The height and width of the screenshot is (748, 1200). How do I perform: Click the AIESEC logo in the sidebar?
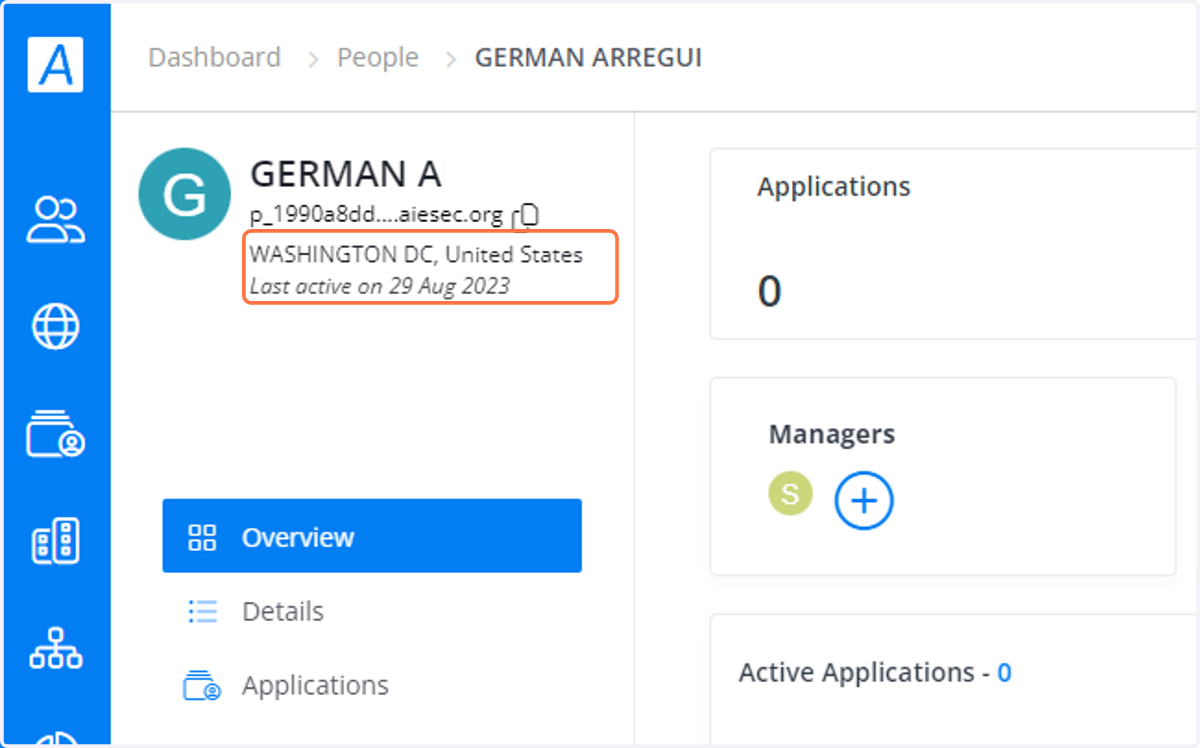coord(55,64)
